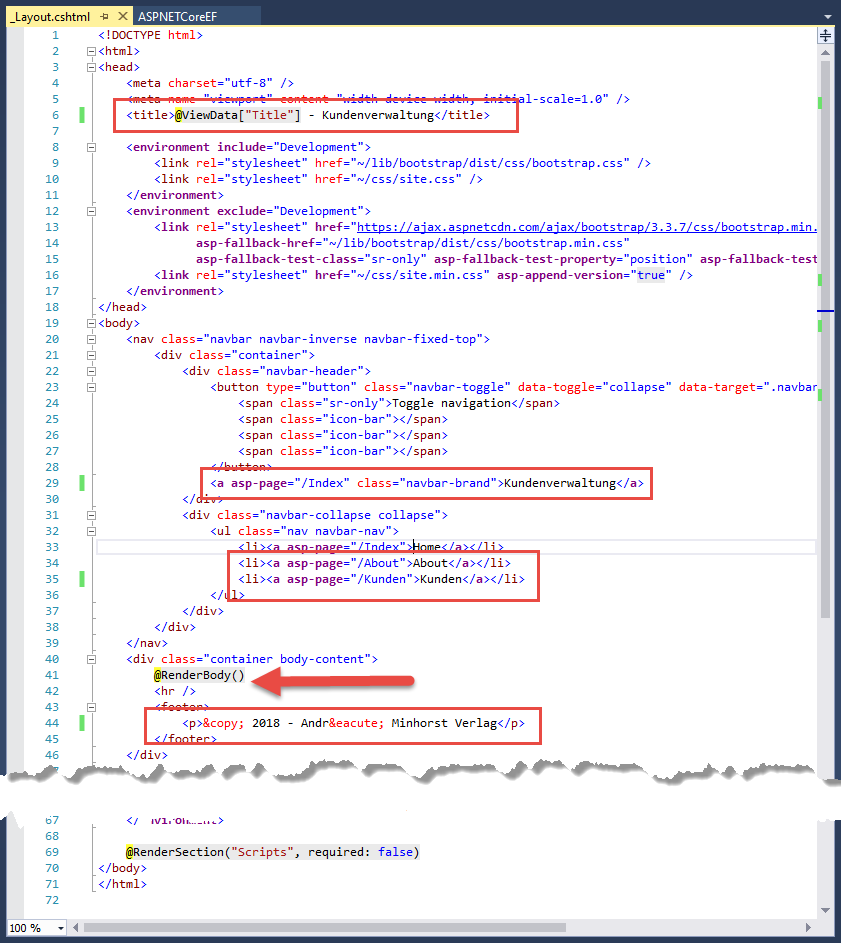
Task: Collapse the nav navbar element outline
Action: click(91, 339)
